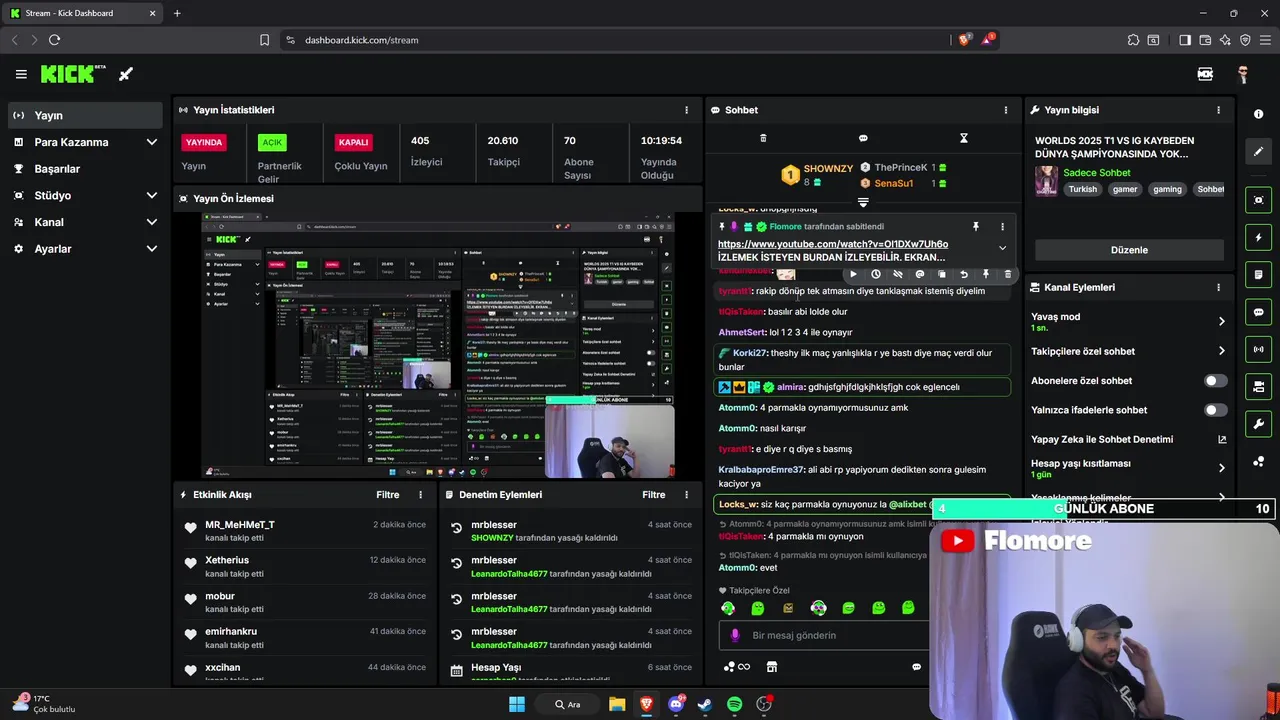
Task: Open the Windows Start menu
Action: click(x=517, y=705)
